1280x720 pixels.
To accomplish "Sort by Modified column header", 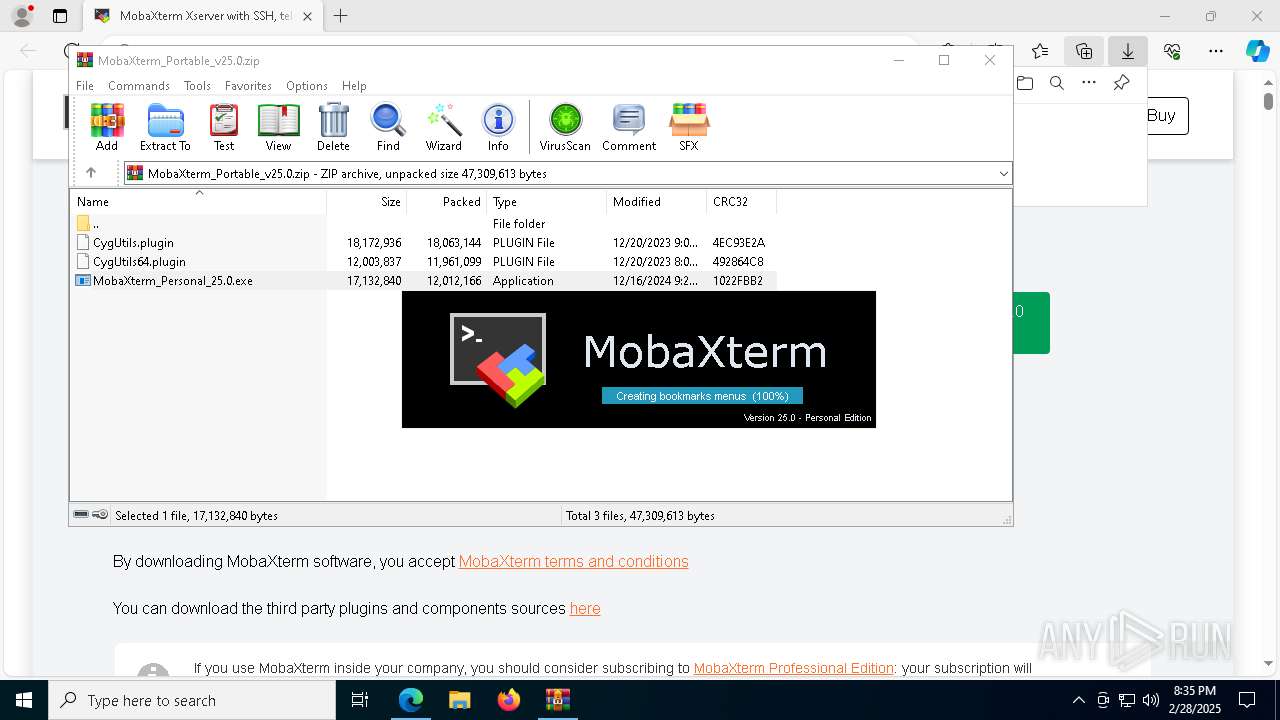I will tap(657, 201).
